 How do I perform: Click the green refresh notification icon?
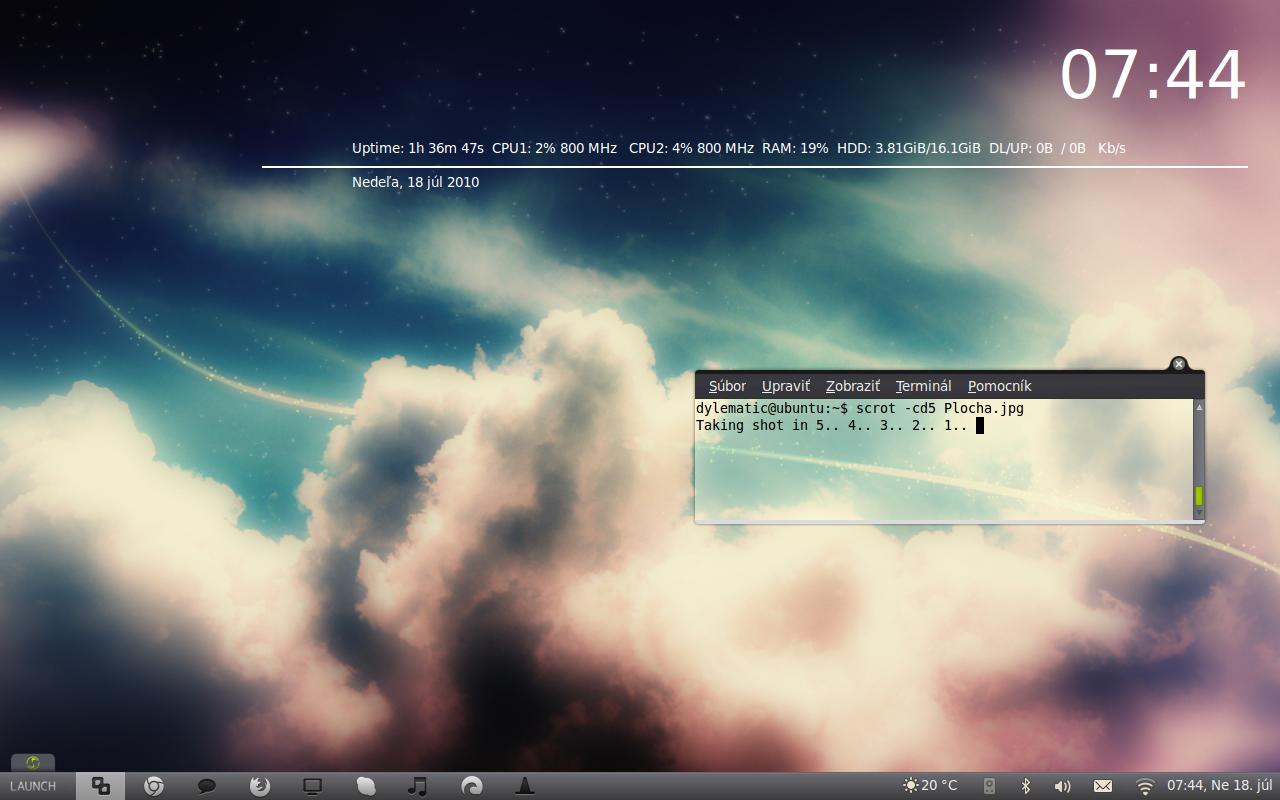click(33, 763)
